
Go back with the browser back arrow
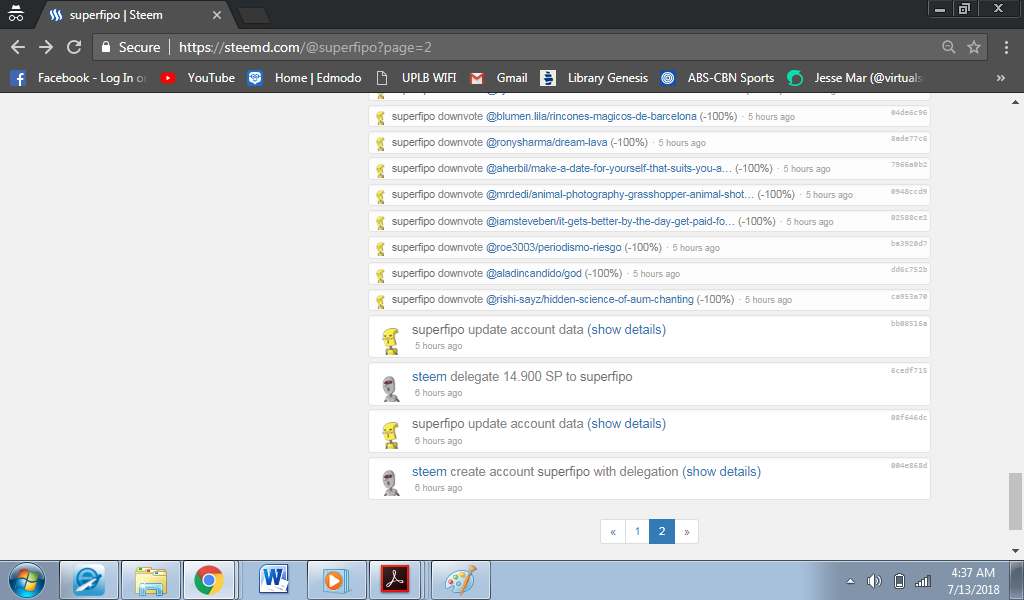tap(18, 47)
